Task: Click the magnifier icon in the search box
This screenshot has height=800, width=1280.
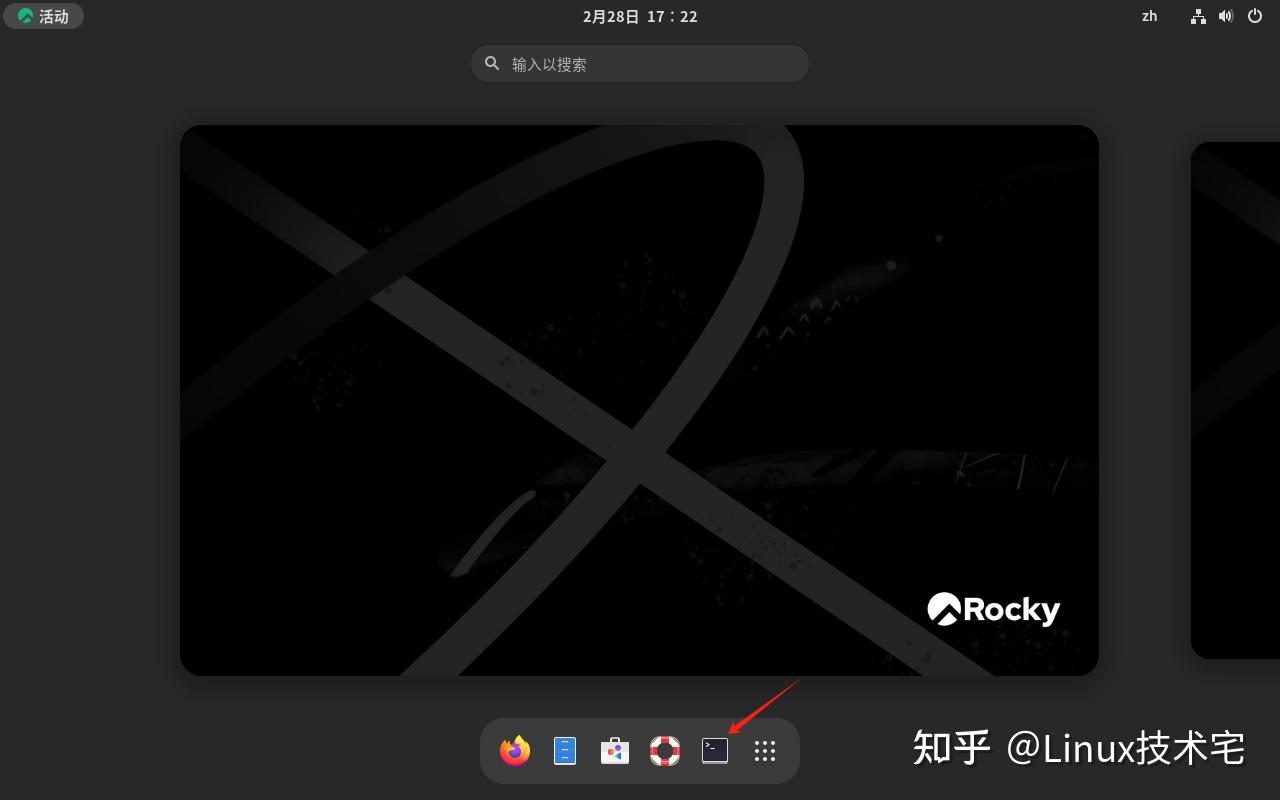Action: click(x=492, y=63)
